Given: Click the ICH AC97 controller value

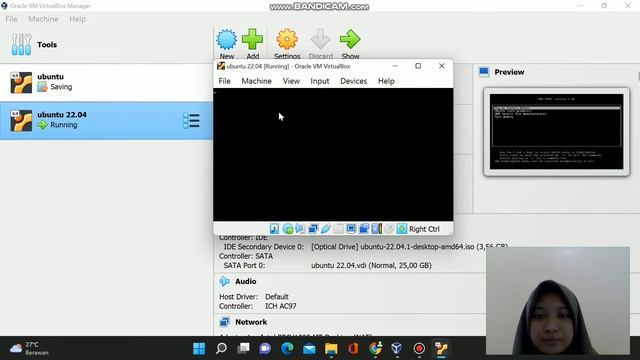Looking at the screenshot, I should (281, 306).
